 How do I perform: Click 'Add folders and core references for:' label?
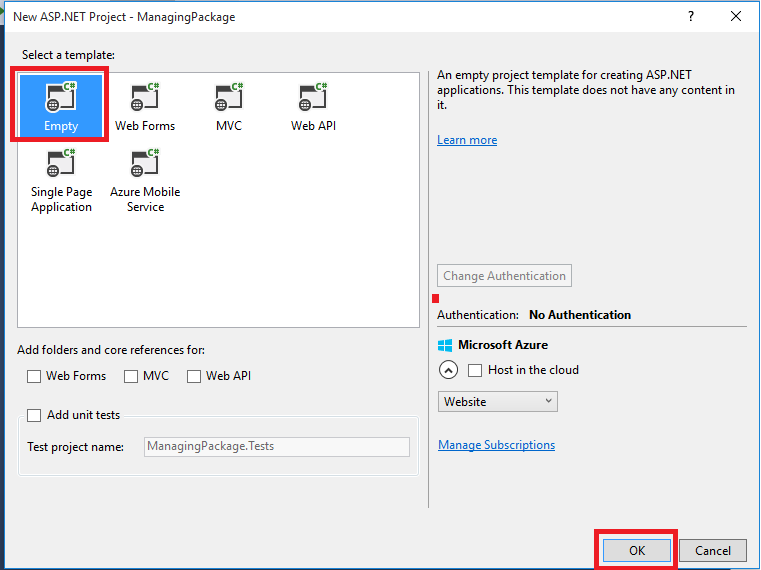111,350
